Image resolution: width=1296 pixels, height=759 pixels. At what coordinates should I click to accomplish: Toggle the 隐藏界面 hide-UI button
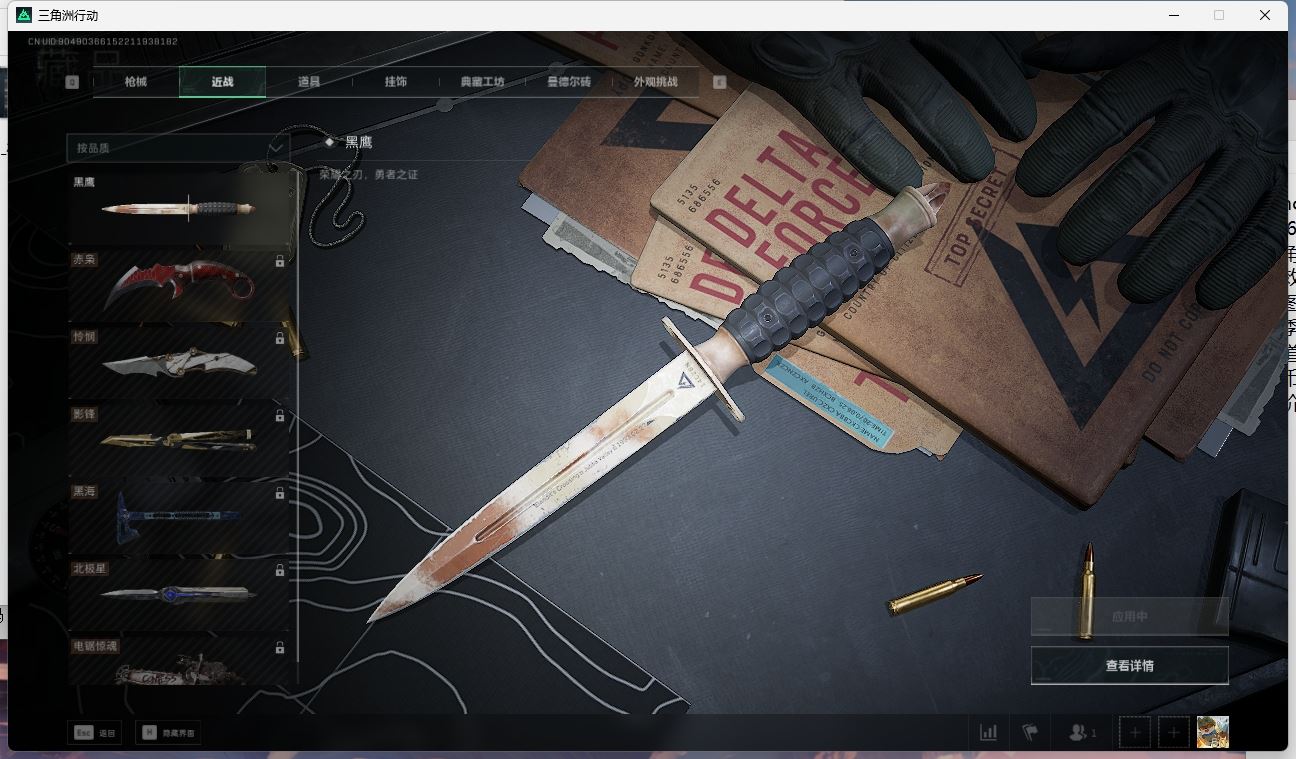tap(168, 733)
